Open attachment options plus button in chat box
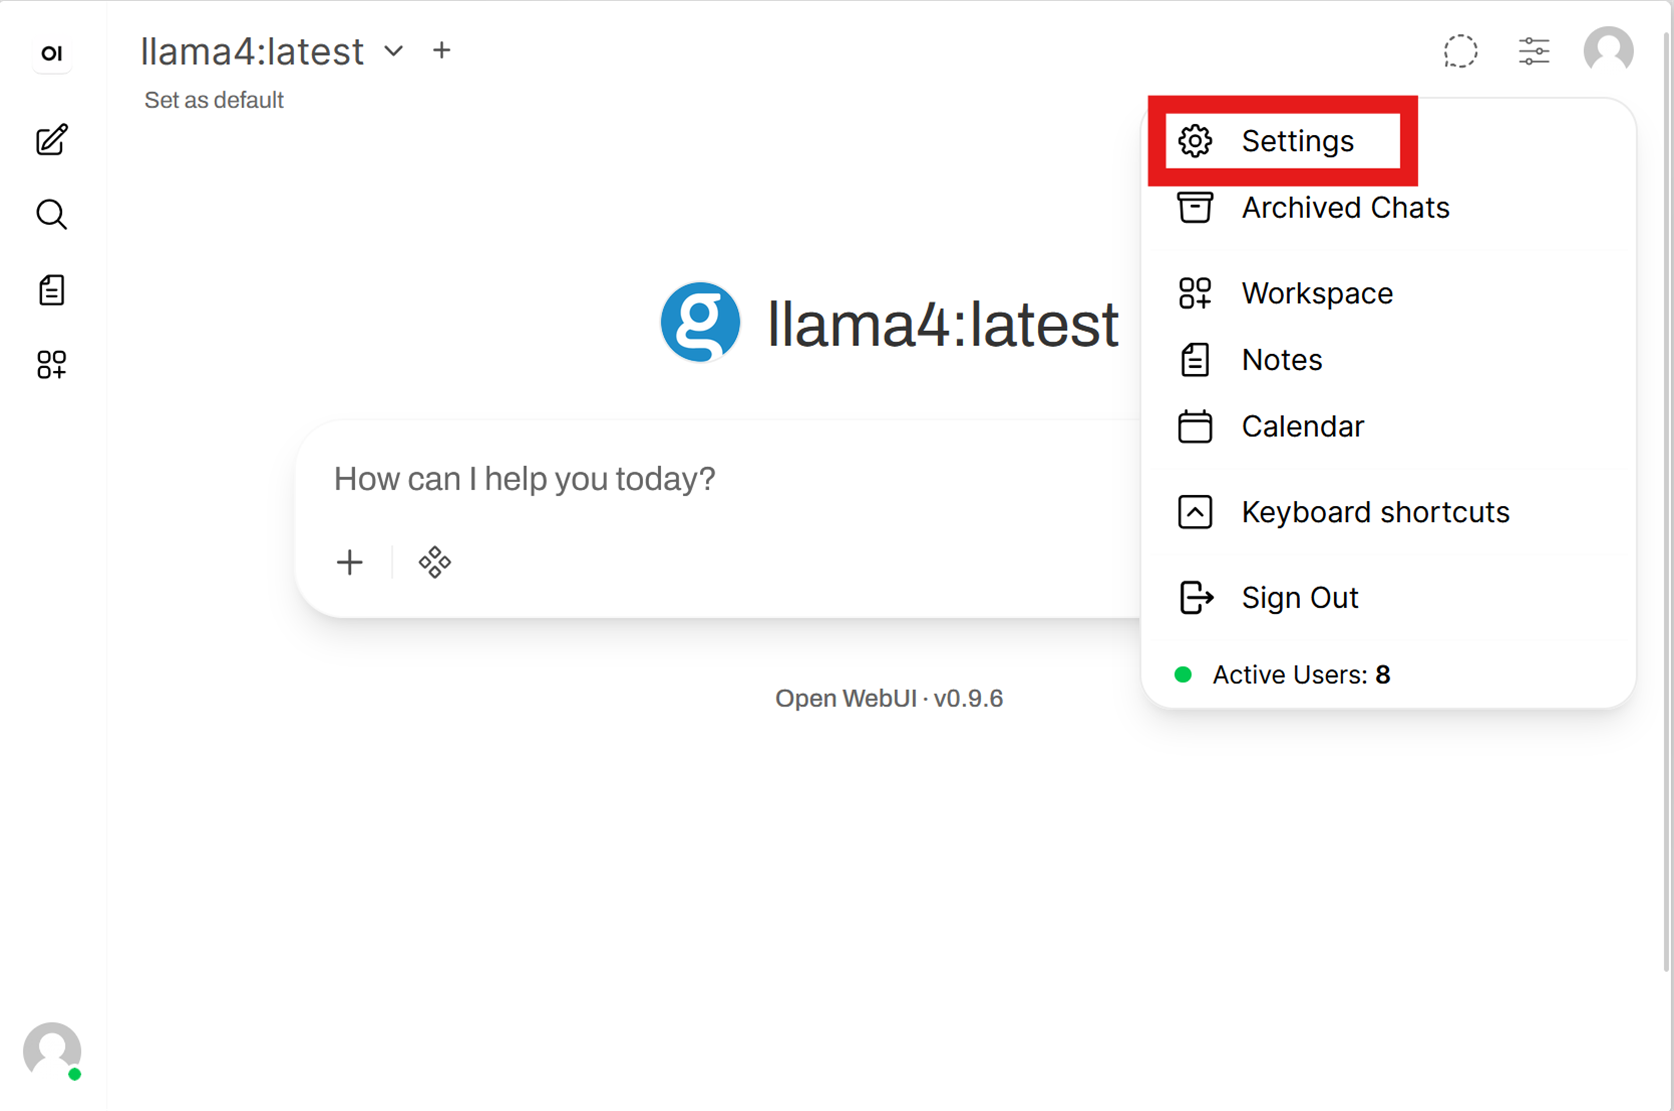This screenshot has height=1111, width=1674. pos(350,562)
